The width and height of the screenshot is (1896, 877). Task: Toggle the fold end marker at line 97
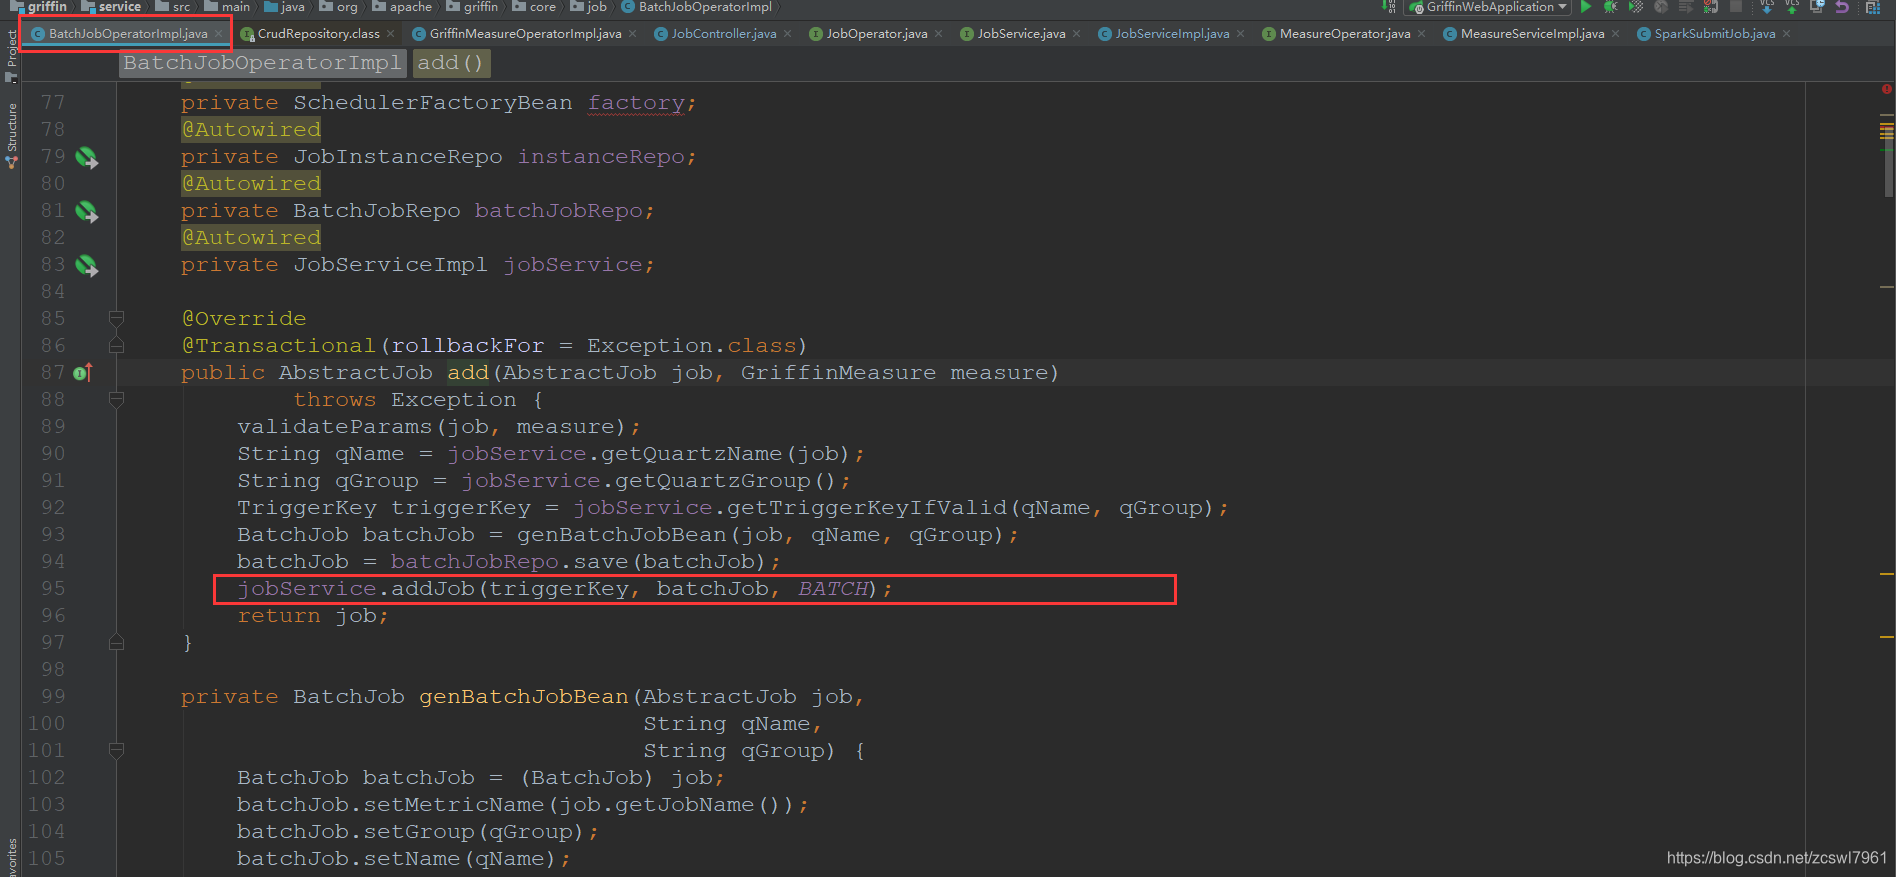(116, 642)
